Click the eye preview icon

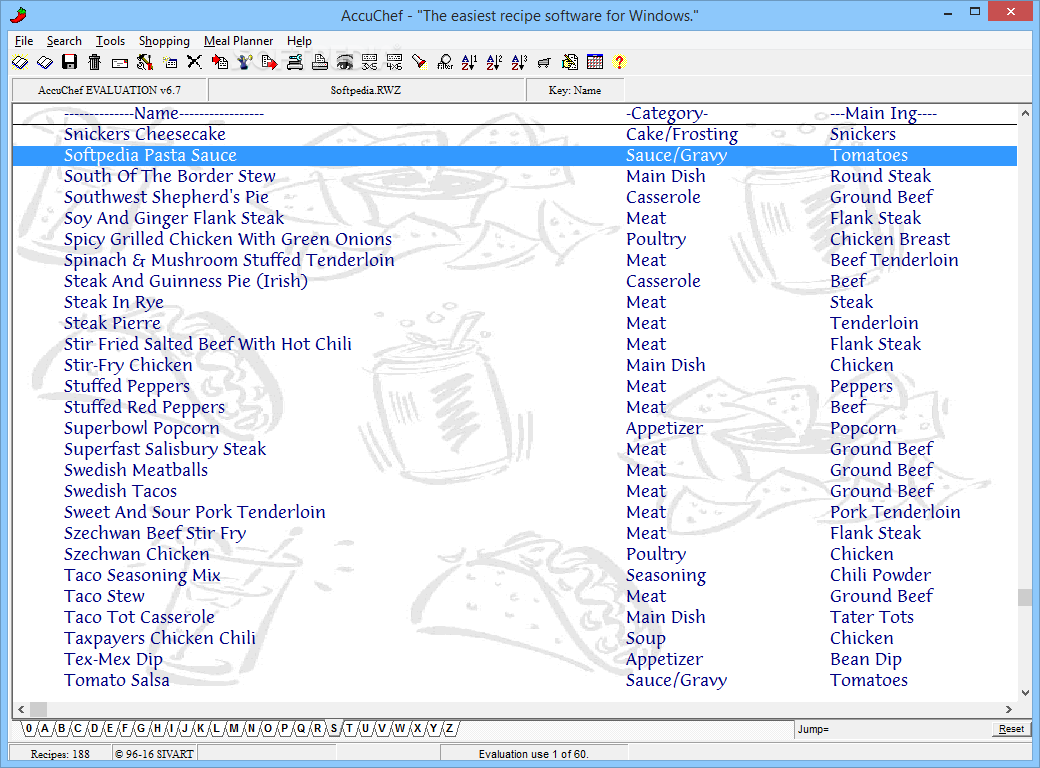click(345, 62)
